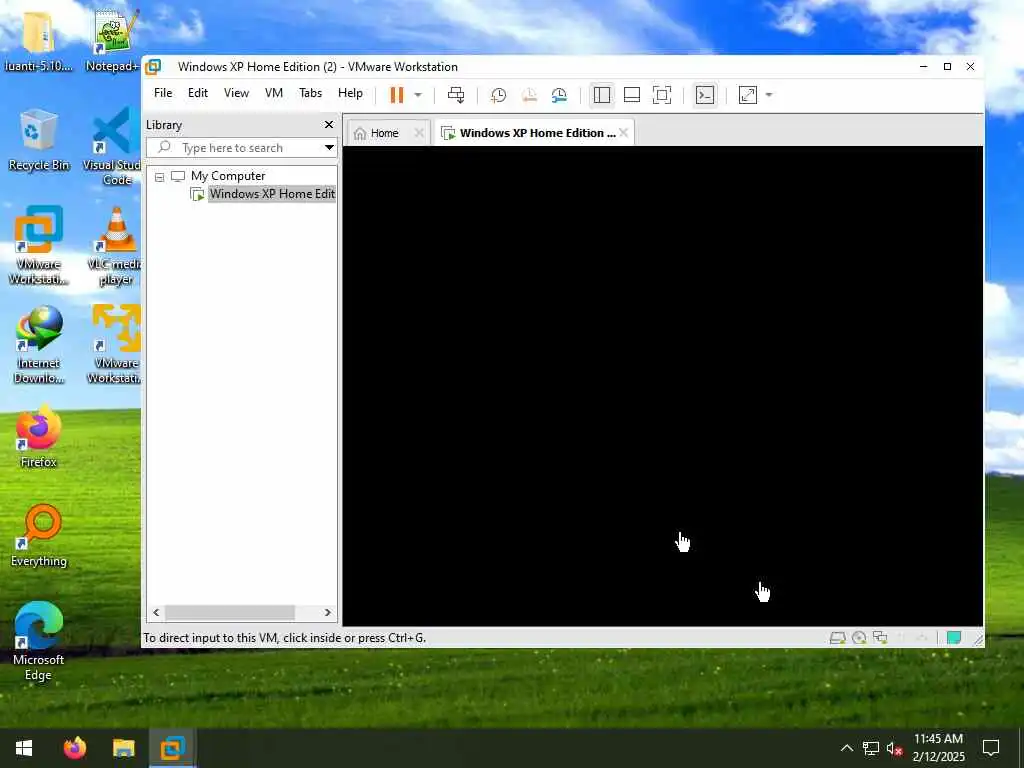
Task: Open the Tabs menu
Action: pos(310,93)
